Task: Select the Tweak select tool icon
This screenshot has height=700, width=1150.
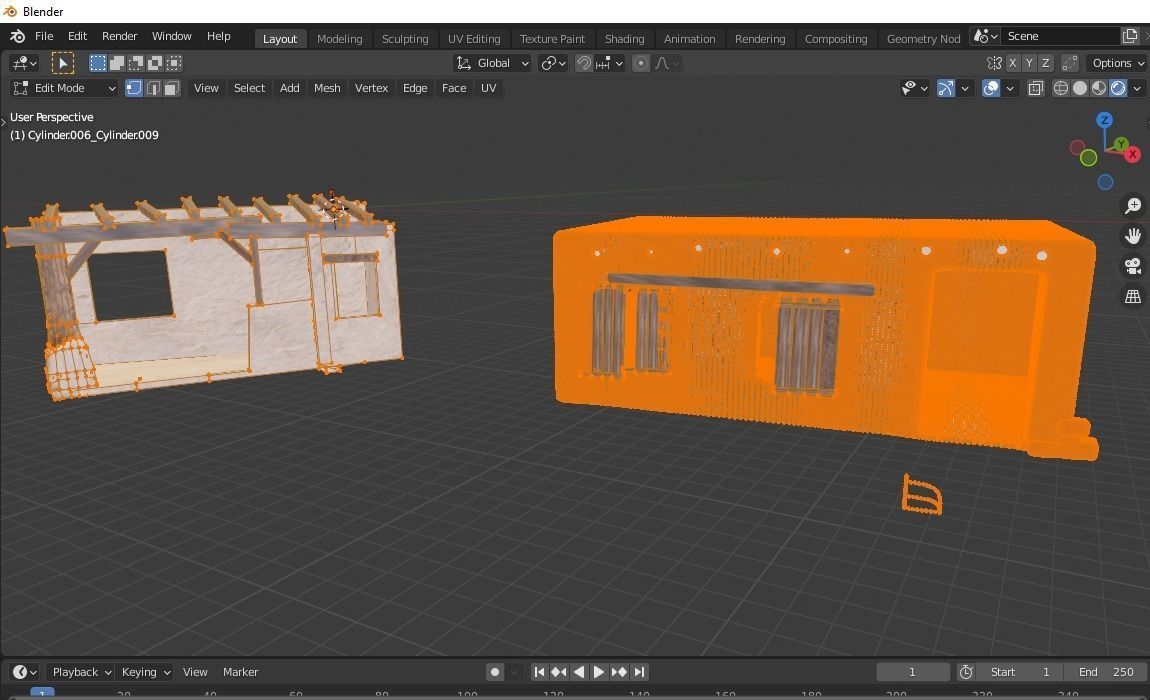Action: (62, 63)
